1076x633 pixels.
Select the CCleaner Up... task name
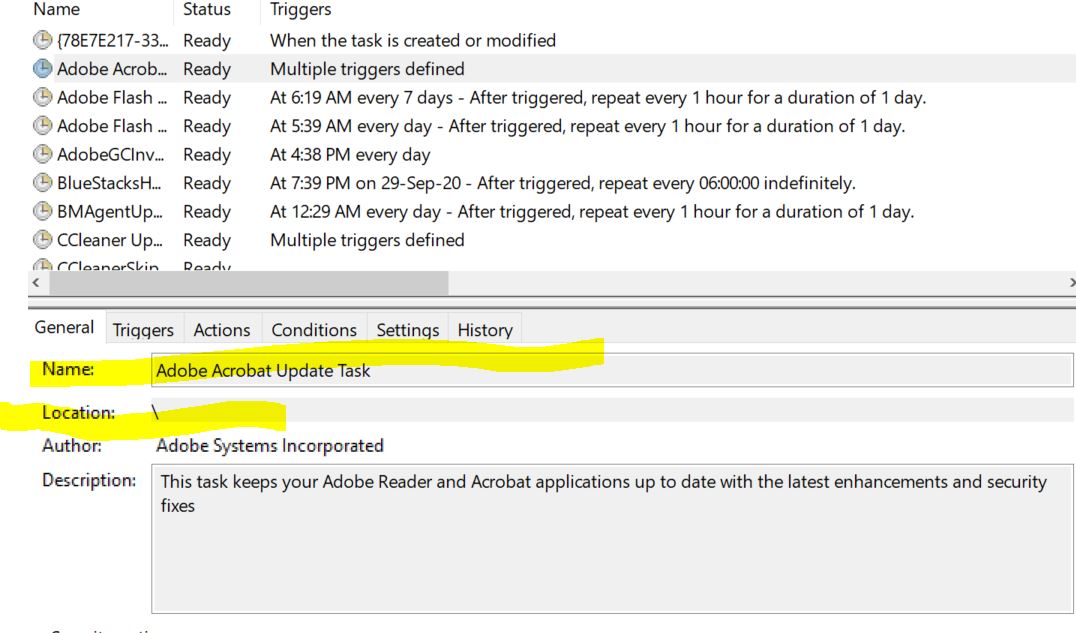coord(110,240)
